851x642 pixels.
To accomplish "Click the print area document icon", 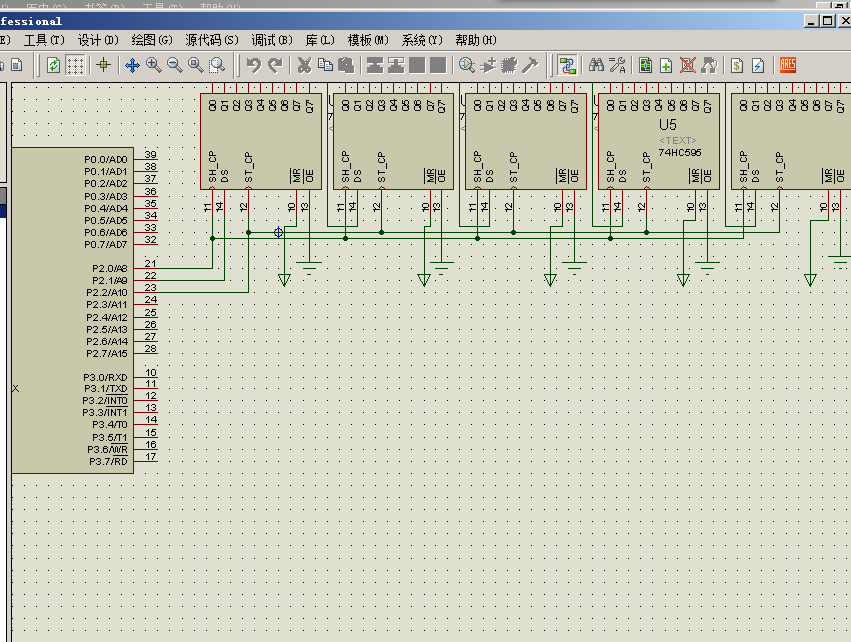I will (17, 66).
